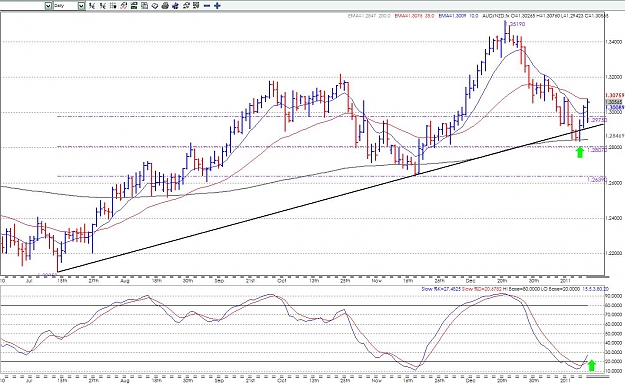The image size is (625, 384).
Task: Click the 1.32000 price axis value
Action: click(x=613, y=77)
